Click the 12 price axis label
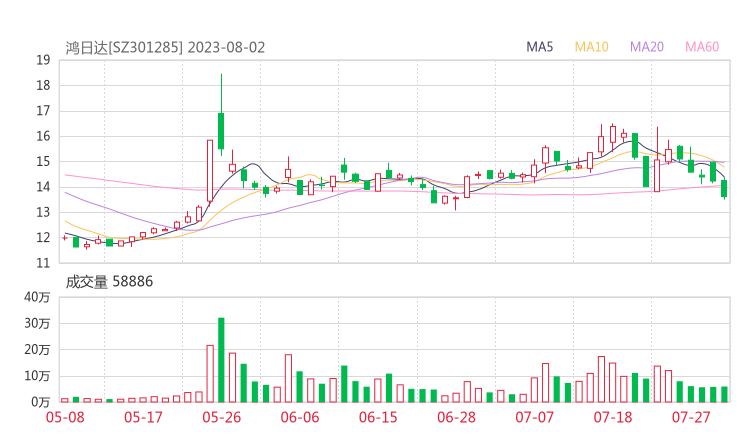Image resolution: width=740 pixels, height=440 pixels. tap(43, 238)
